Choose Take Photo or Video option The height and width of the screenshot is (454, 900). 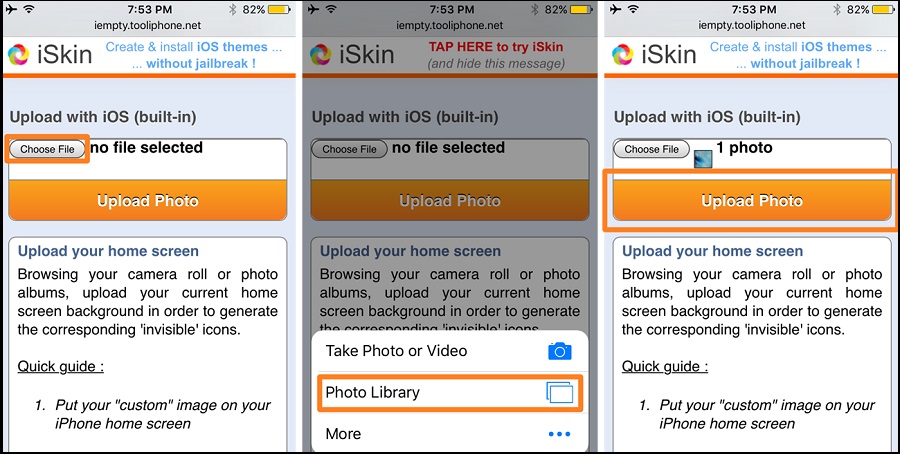[x=450, y=351]
